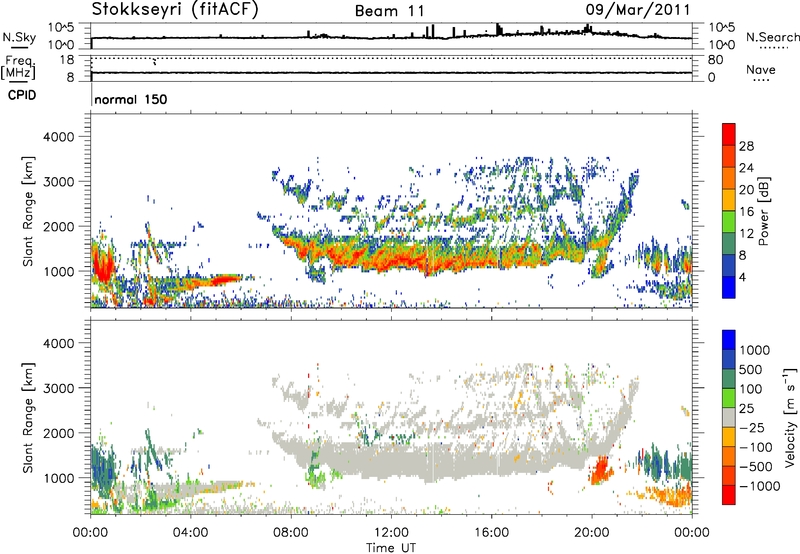800x554 pixels.
Task: Select the Freq. [MHz] axis label
Action: pos(18,67)
